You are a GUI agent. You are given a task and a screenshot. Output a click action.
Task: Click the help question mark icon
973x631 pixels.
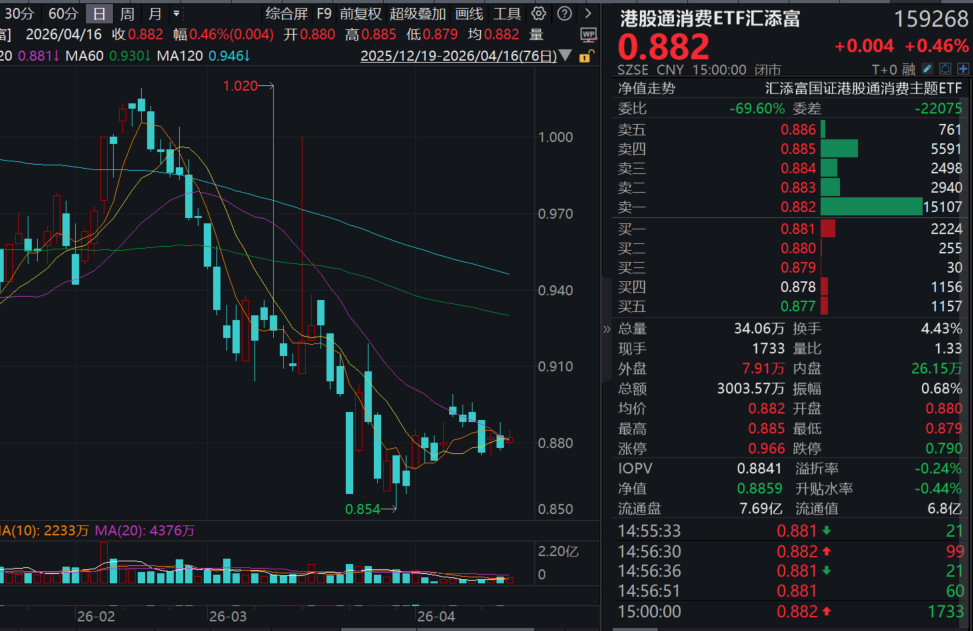[564, 14]
